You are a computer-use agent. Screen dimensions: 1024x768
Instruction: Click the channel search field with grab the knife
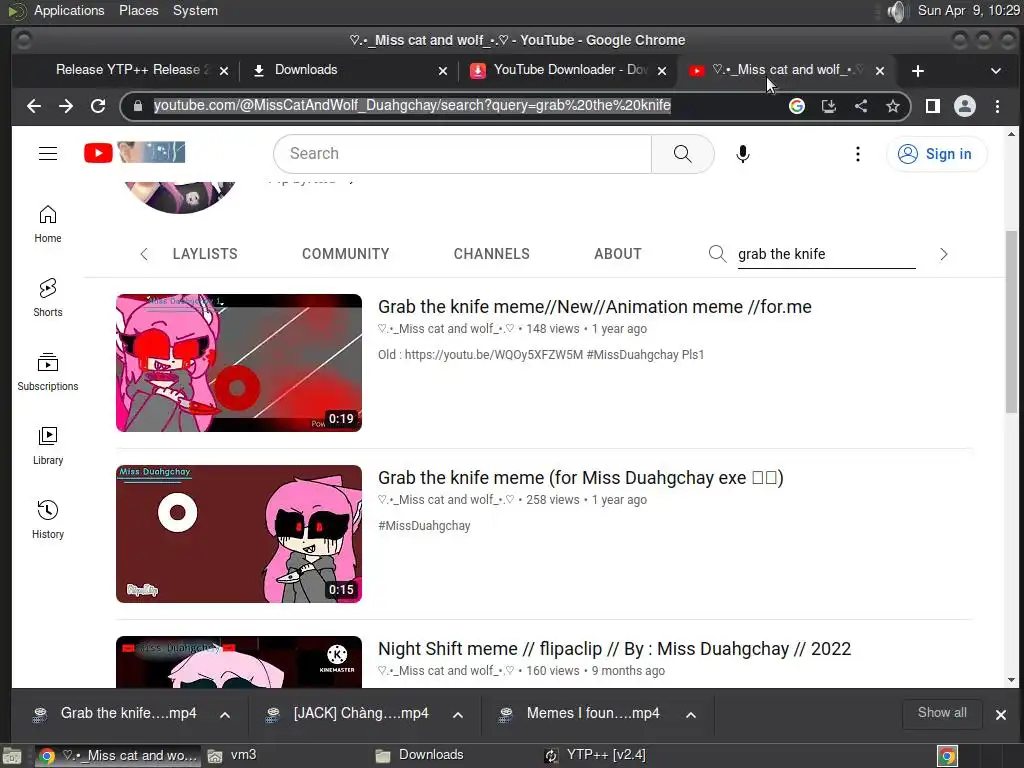click(x=826, y=254)
